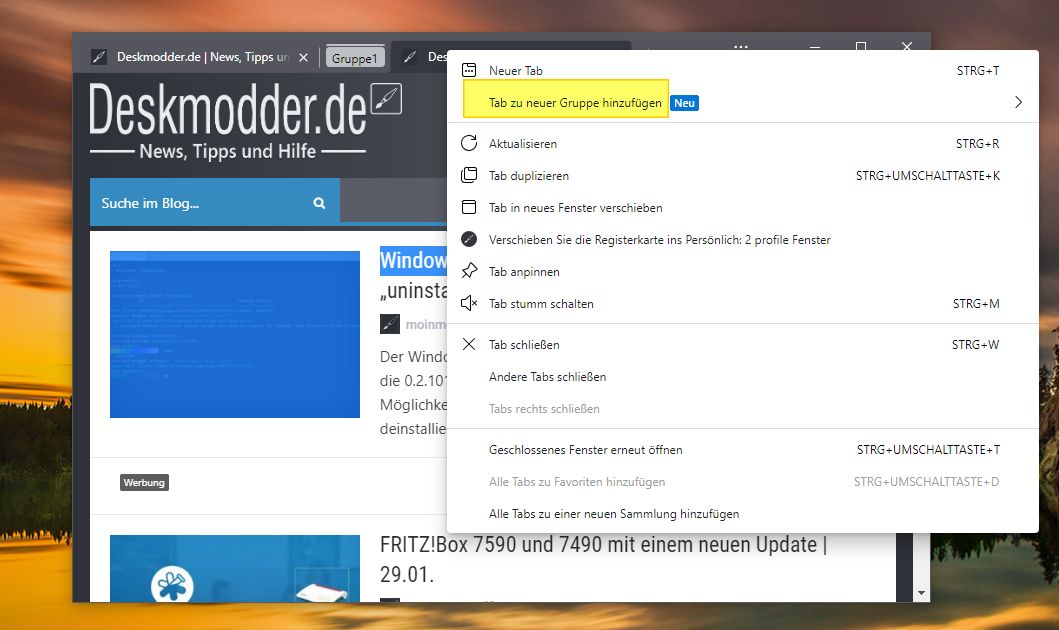Select Tab schließen entry
This screenshot has width=1059, height=630.
point(743,344)
